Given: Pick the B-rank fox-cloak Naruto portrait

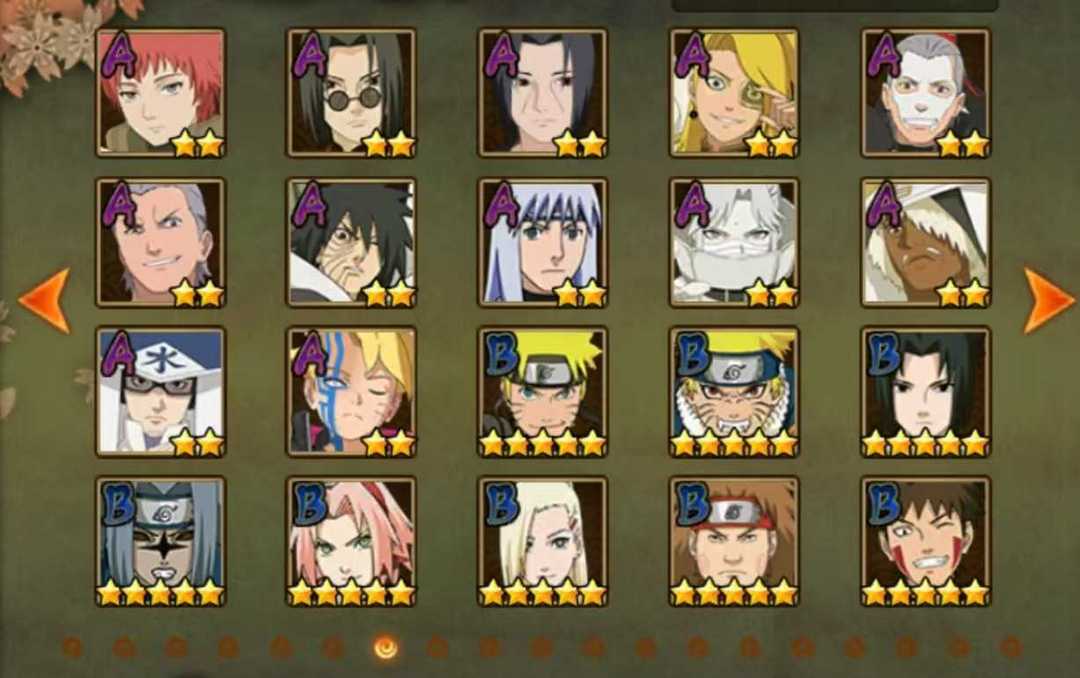Looking at the screenshot, I should 734,392.
